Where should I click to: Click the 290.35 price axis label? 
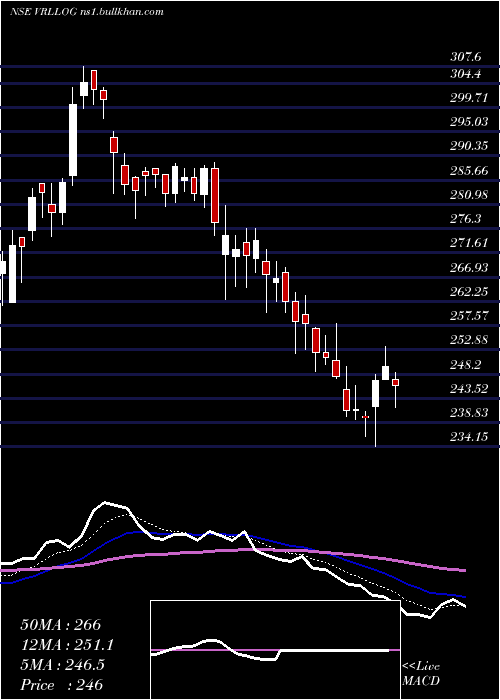[x=469, y=146]
